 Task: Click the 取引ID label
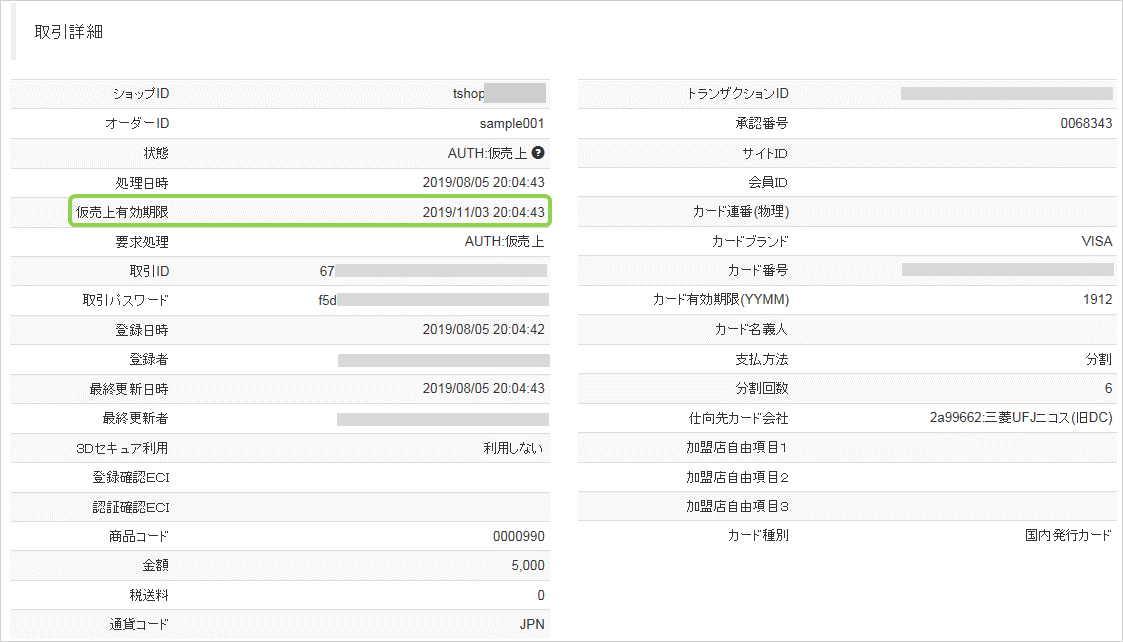(150, 271)
